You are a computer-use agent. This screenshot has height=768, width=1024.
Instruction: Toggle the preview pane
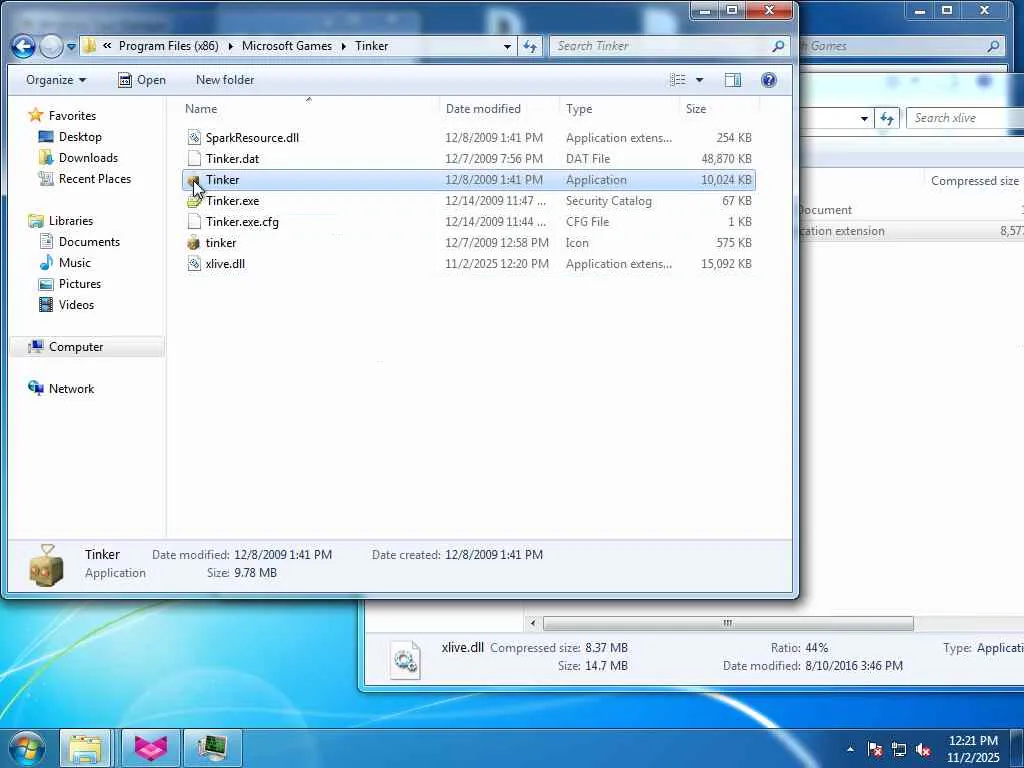[733, 80]
